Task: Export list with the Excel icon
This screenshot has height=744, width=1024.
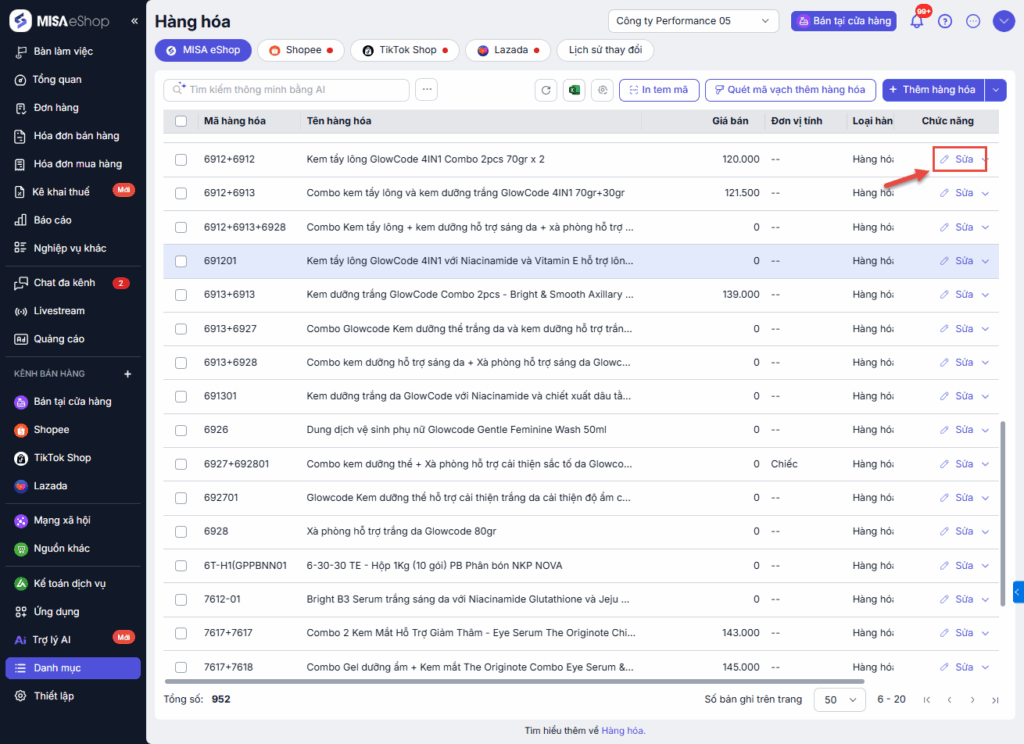Action: pyautogui.click(x=574, y=90)
